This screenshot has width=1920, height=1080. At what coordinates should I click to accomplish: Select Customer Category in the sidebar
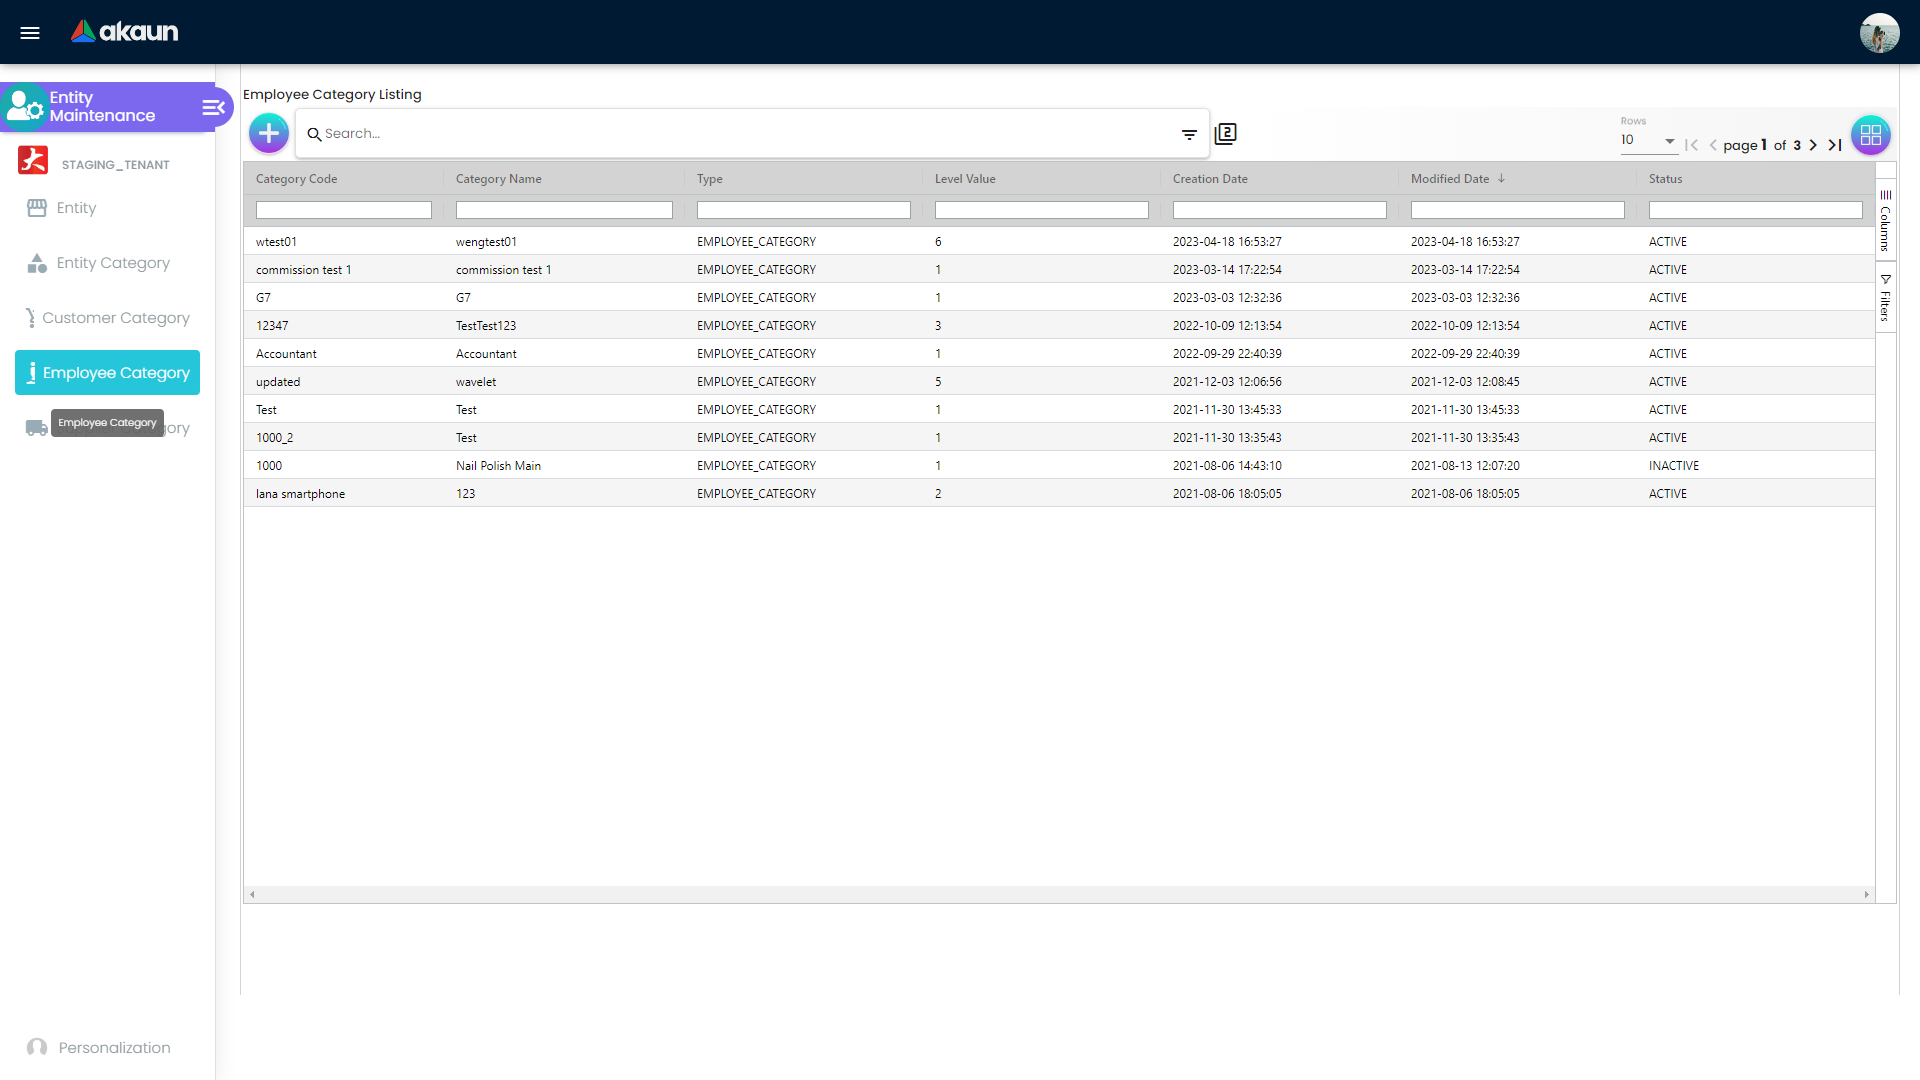point(31,317)
